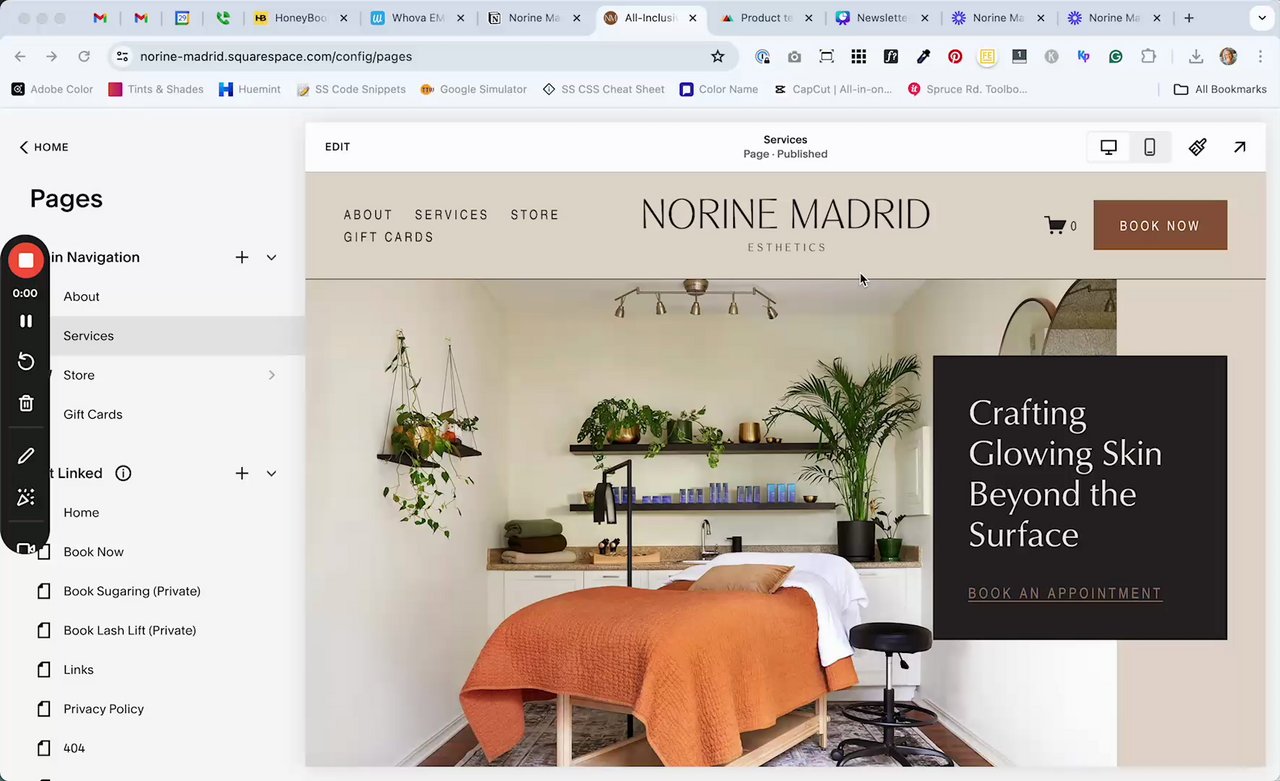The image size is (1280, 781).
Task: Click BOOK AN APPOINTMENT link
Action: [1065, 593]
